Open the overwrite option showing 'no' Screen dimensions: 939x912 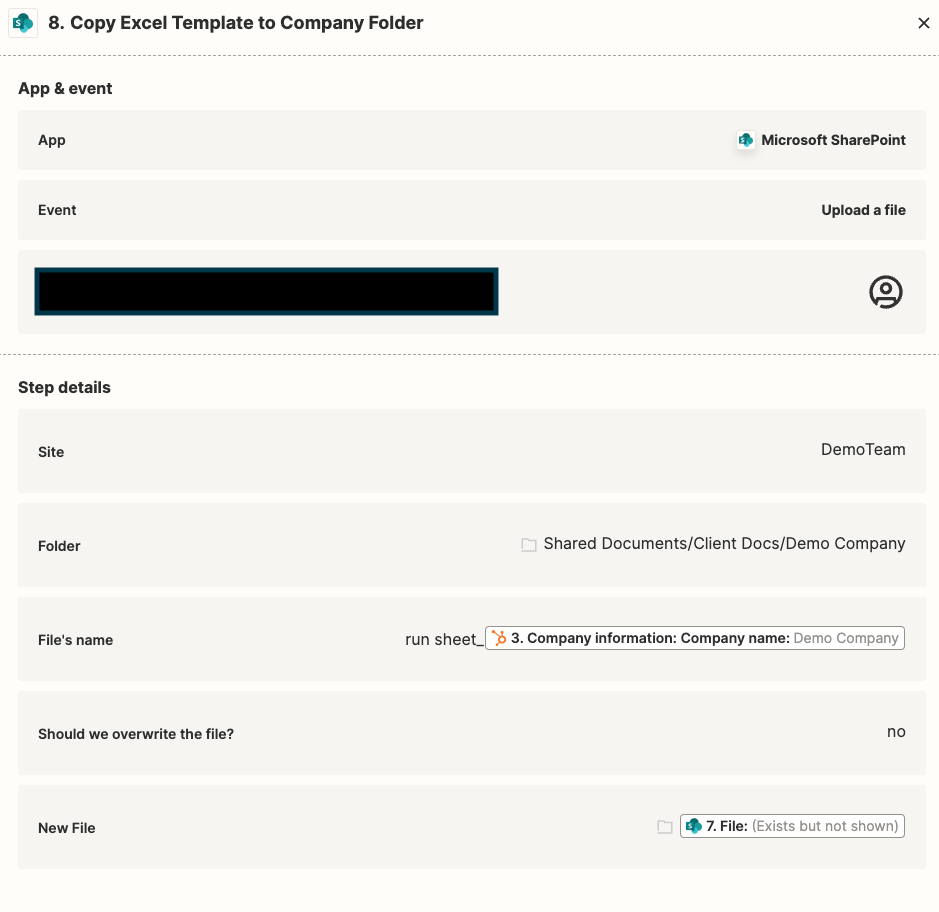[472, 733]
